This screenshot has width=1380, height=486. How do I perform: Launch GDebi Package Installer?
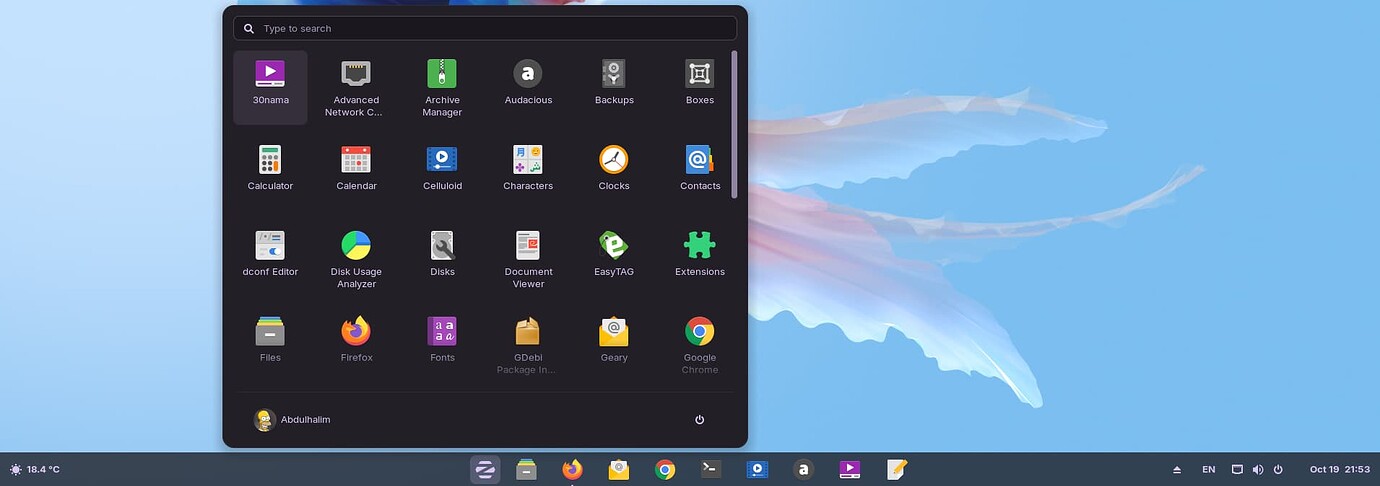(528, 345)
